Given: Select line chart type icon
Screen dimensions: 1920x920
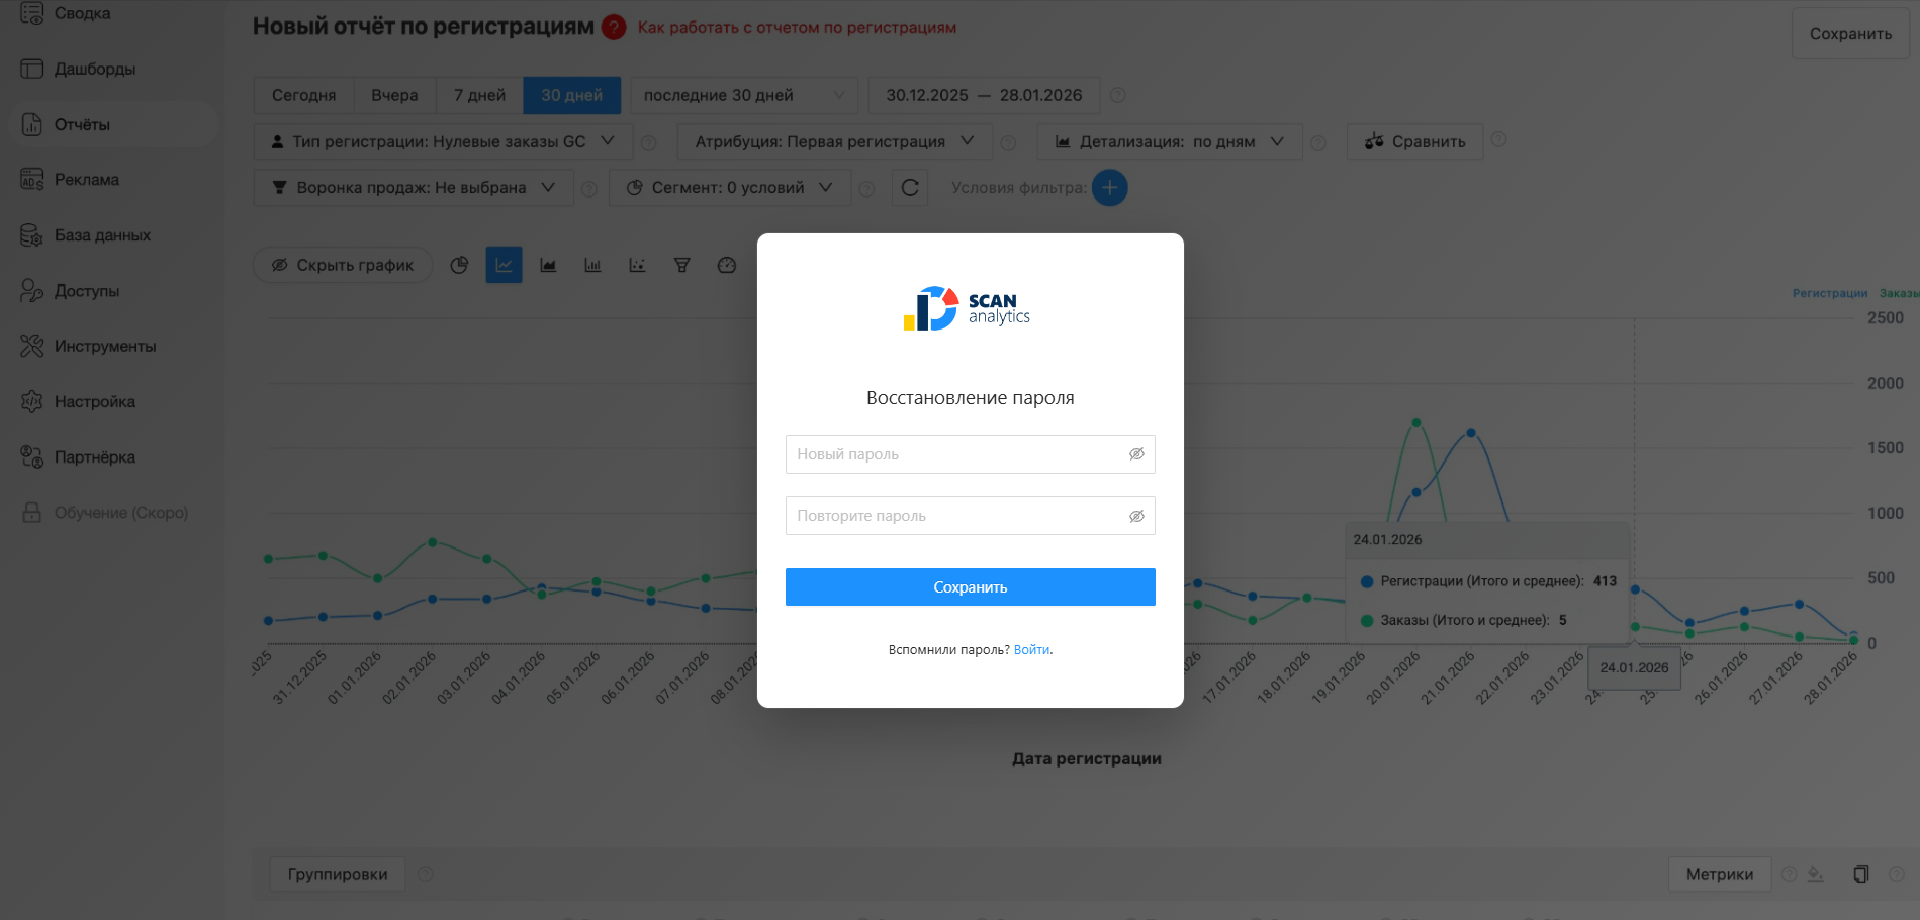Looking at the screenshot, I should (504, 265).
